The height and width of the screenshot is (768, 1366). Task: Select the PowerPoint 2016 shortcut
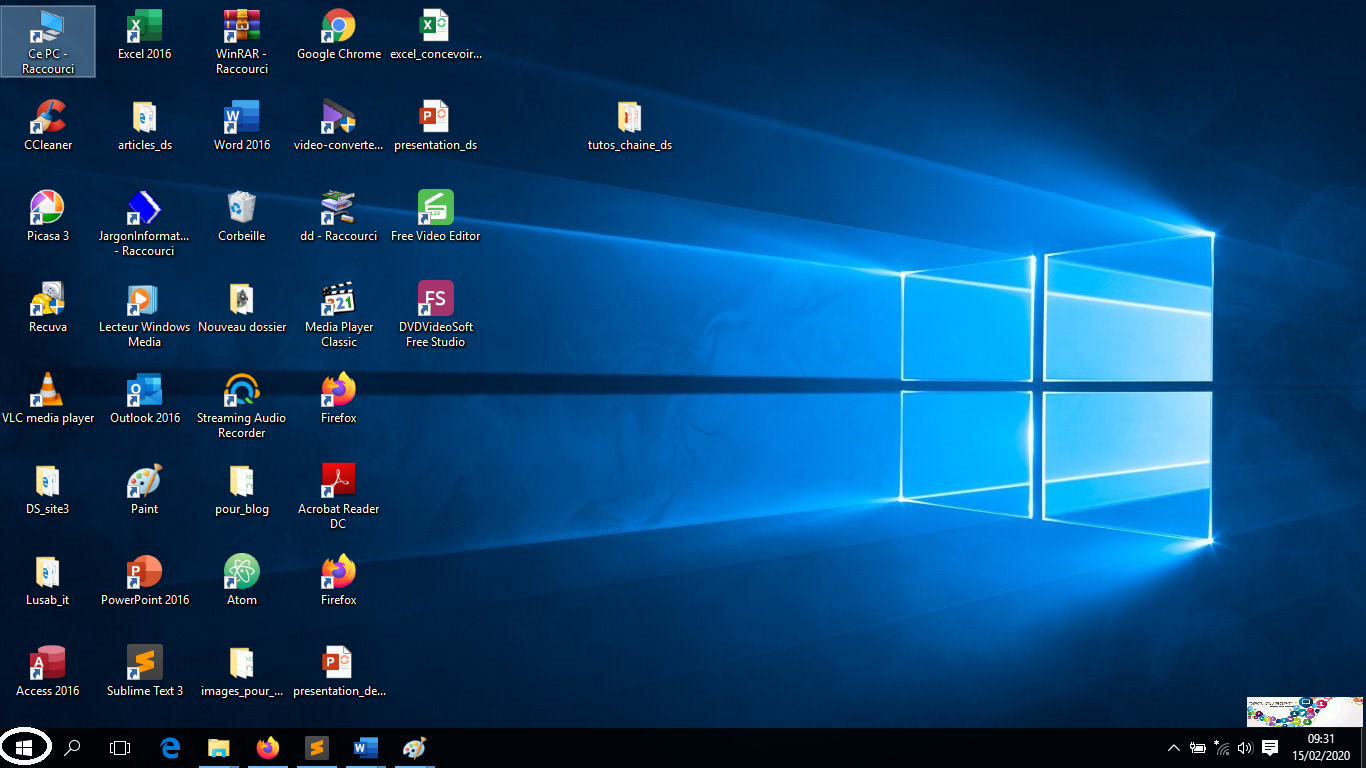[x=145, y=581]
